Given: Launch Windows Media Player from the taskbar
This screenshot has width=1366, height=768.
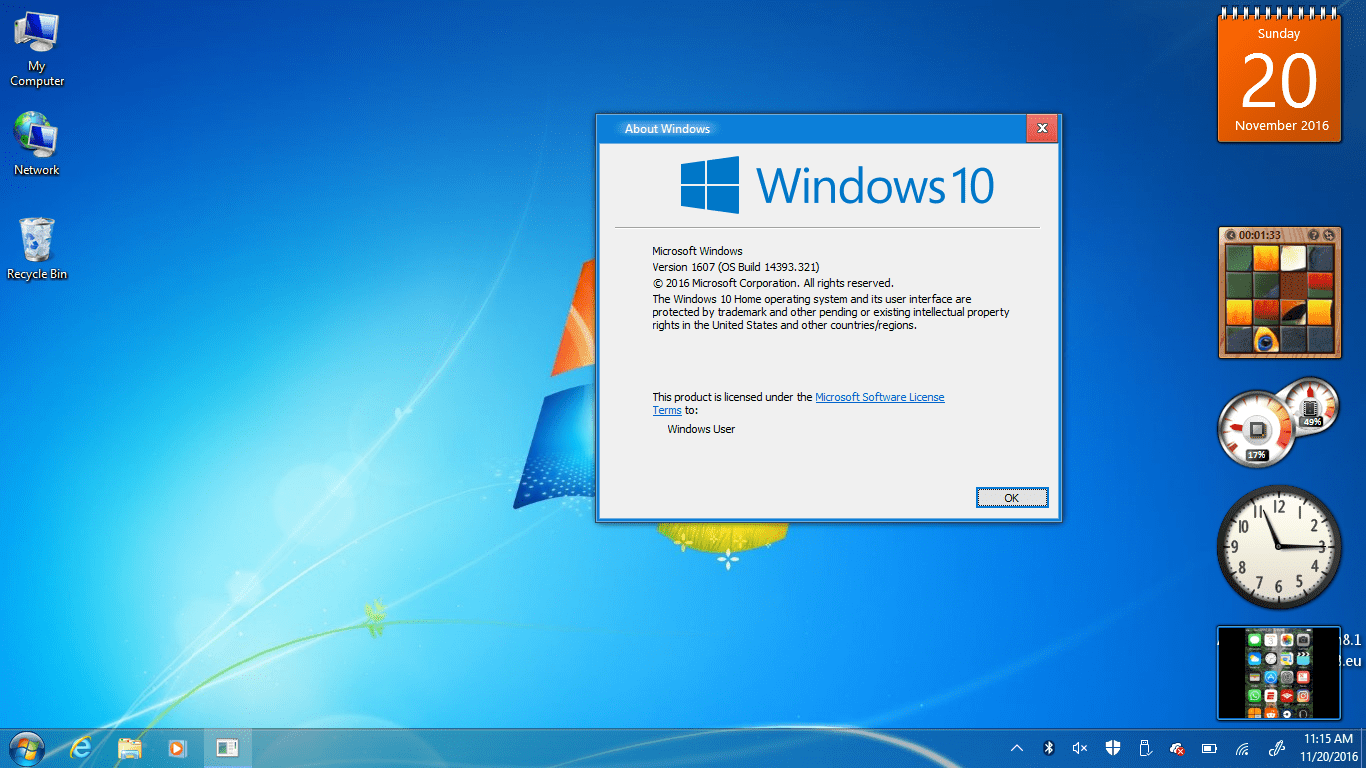Looking at the screenshot, I should click(177, 747).
